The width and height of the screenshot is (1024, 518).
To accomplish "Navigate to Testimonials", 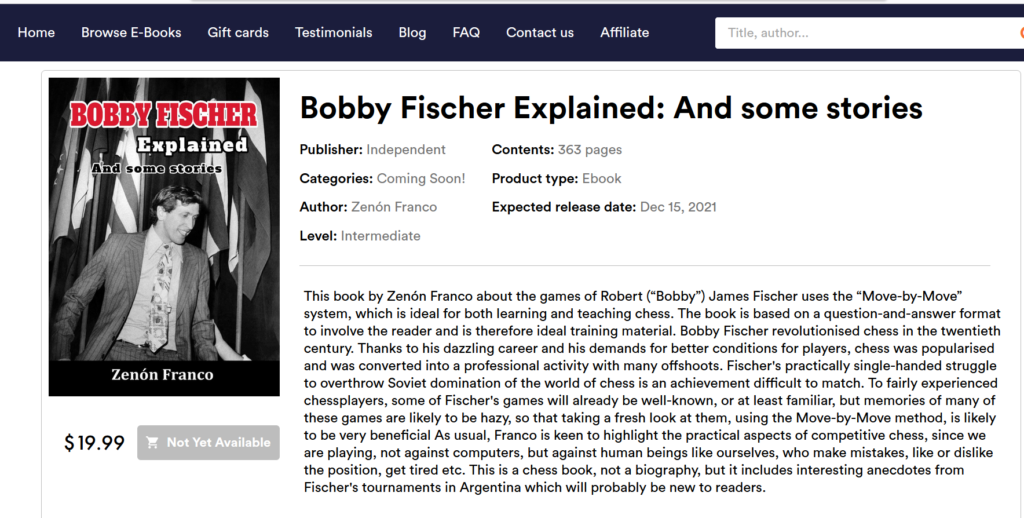I will 333,32.
